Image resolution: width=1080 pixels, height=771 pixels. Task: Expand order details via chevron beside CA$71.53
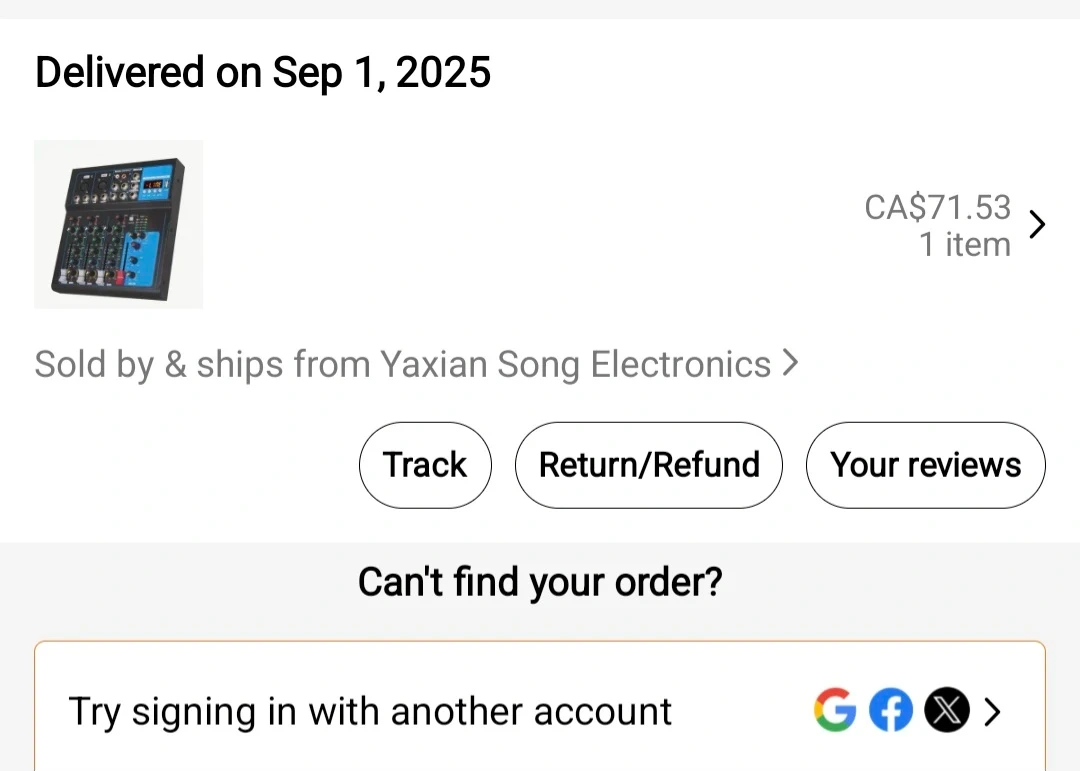pyautogui.click(x=1037, y=225)
